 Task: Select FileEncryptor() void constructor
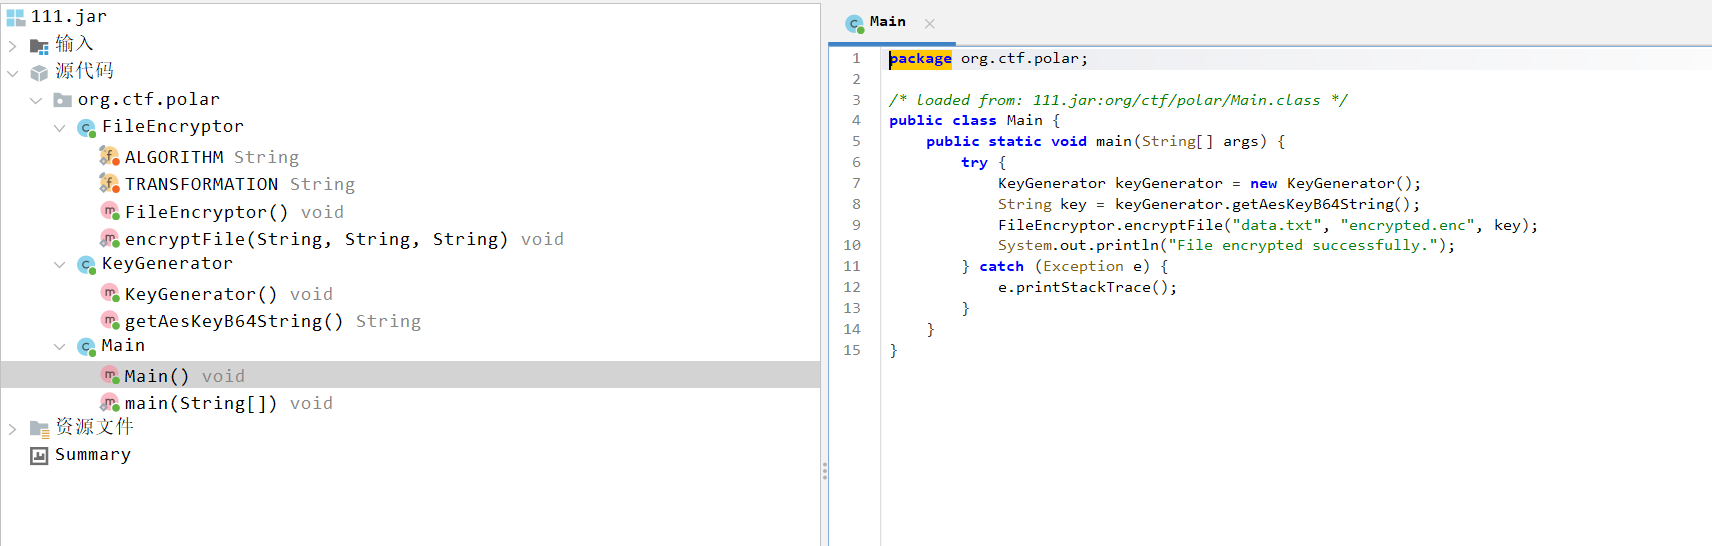[234, 212]
